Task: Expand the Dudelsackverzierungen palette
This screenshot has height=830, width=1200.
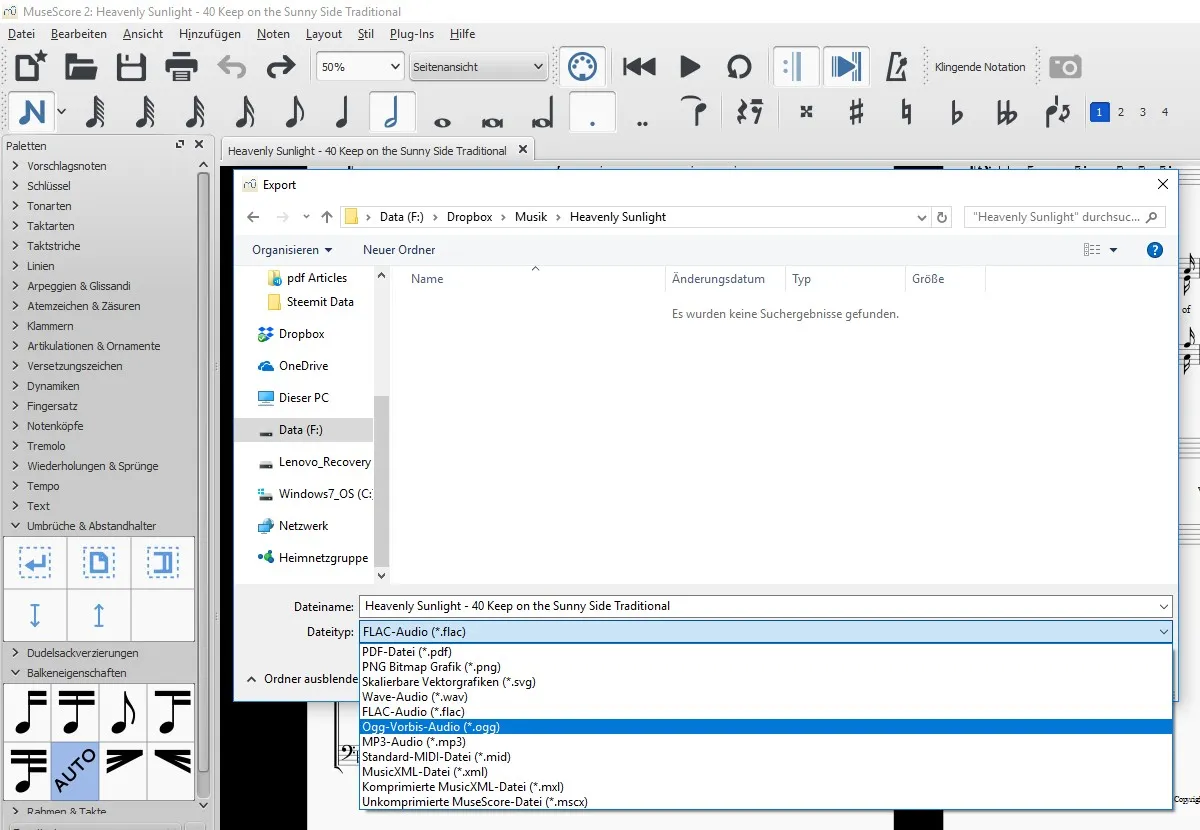Action: (x=82, y=653)
